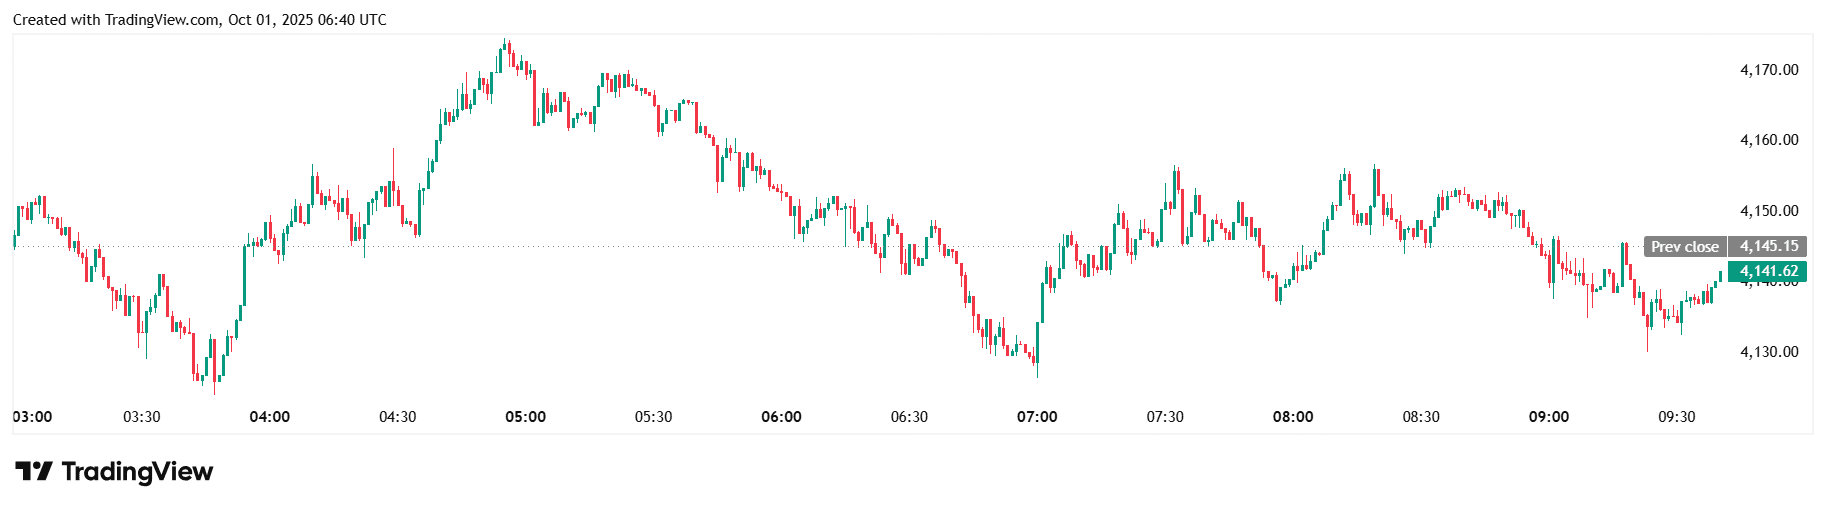Click the 4,160.00 price axis label
The height and width of the screenshot is (509, 1826).
click(x=1768, y=140)
